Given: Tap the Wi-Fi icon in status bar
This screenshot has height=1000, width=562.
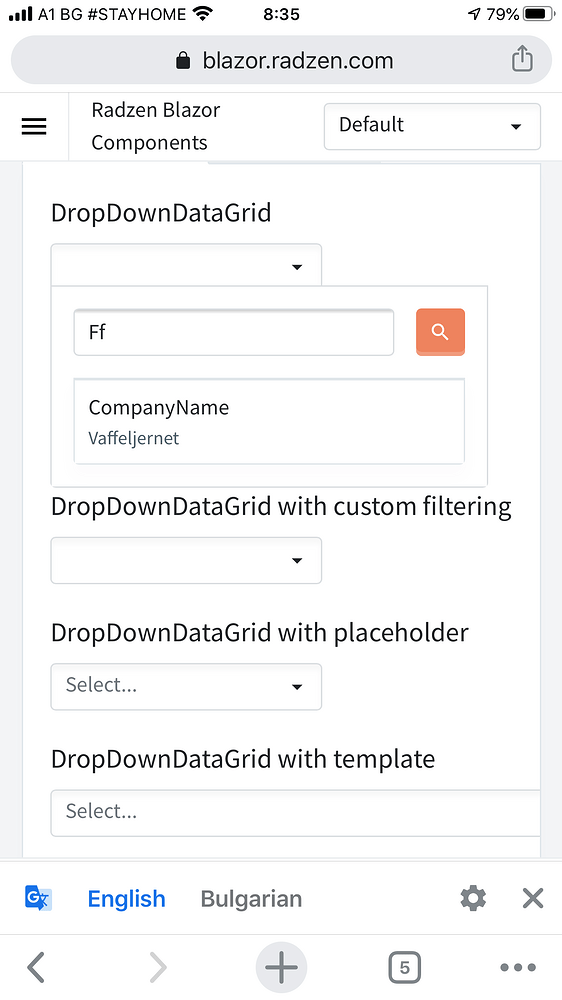Looking at the screenshot, I should 203,13.
